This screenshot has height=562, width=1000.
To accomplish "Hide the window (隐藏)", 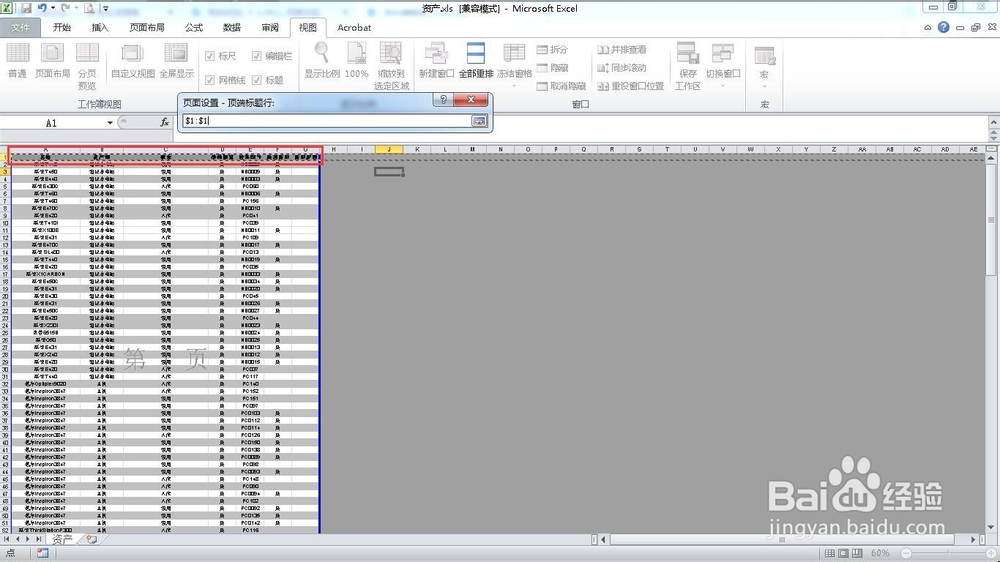I will [x=552, y=68].
